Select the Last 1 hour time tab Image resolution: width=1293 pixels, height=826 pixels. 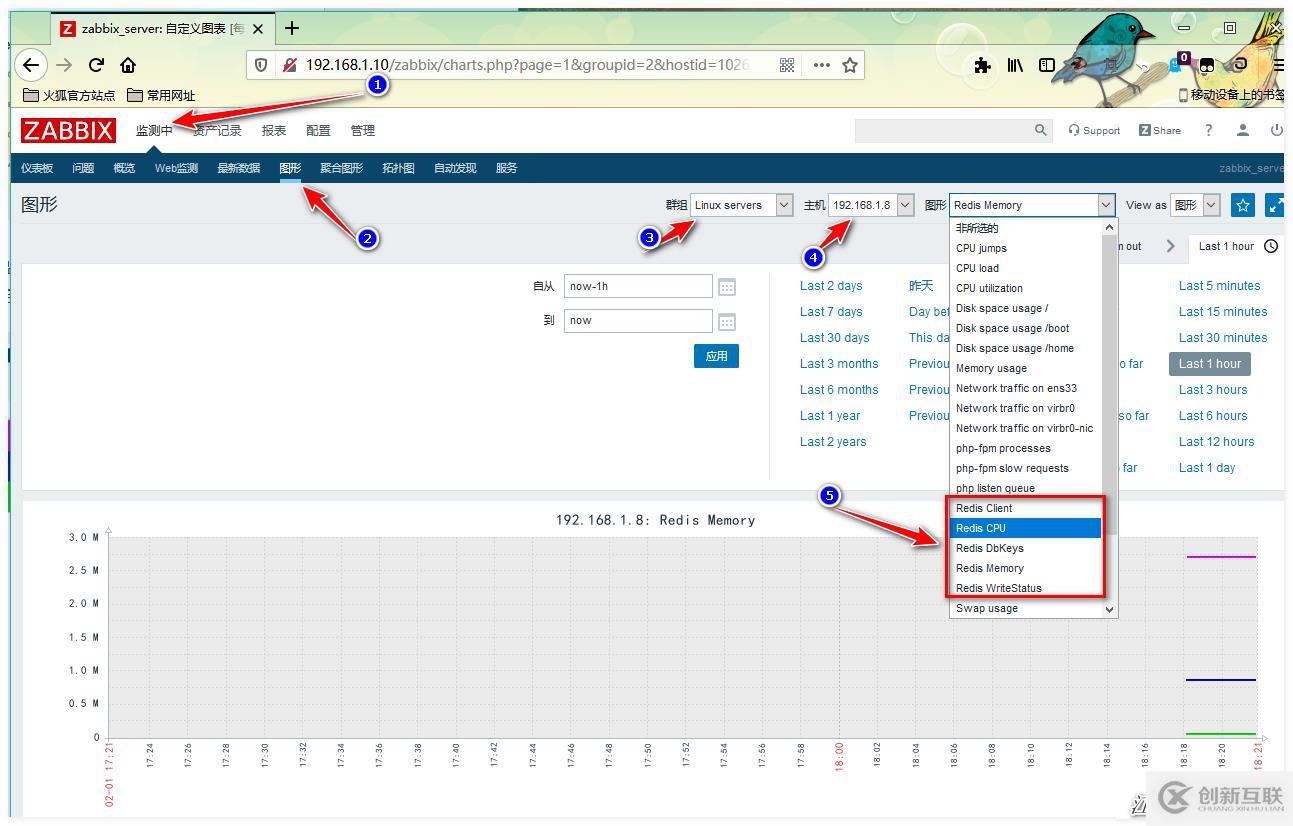coord(1226,246)
